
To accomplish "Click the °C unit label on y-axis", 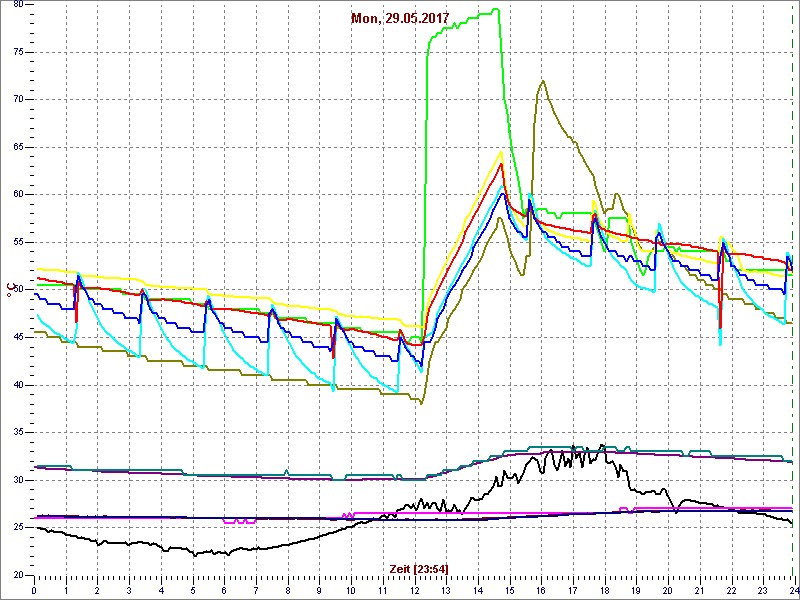I will [x=9, y=291].
